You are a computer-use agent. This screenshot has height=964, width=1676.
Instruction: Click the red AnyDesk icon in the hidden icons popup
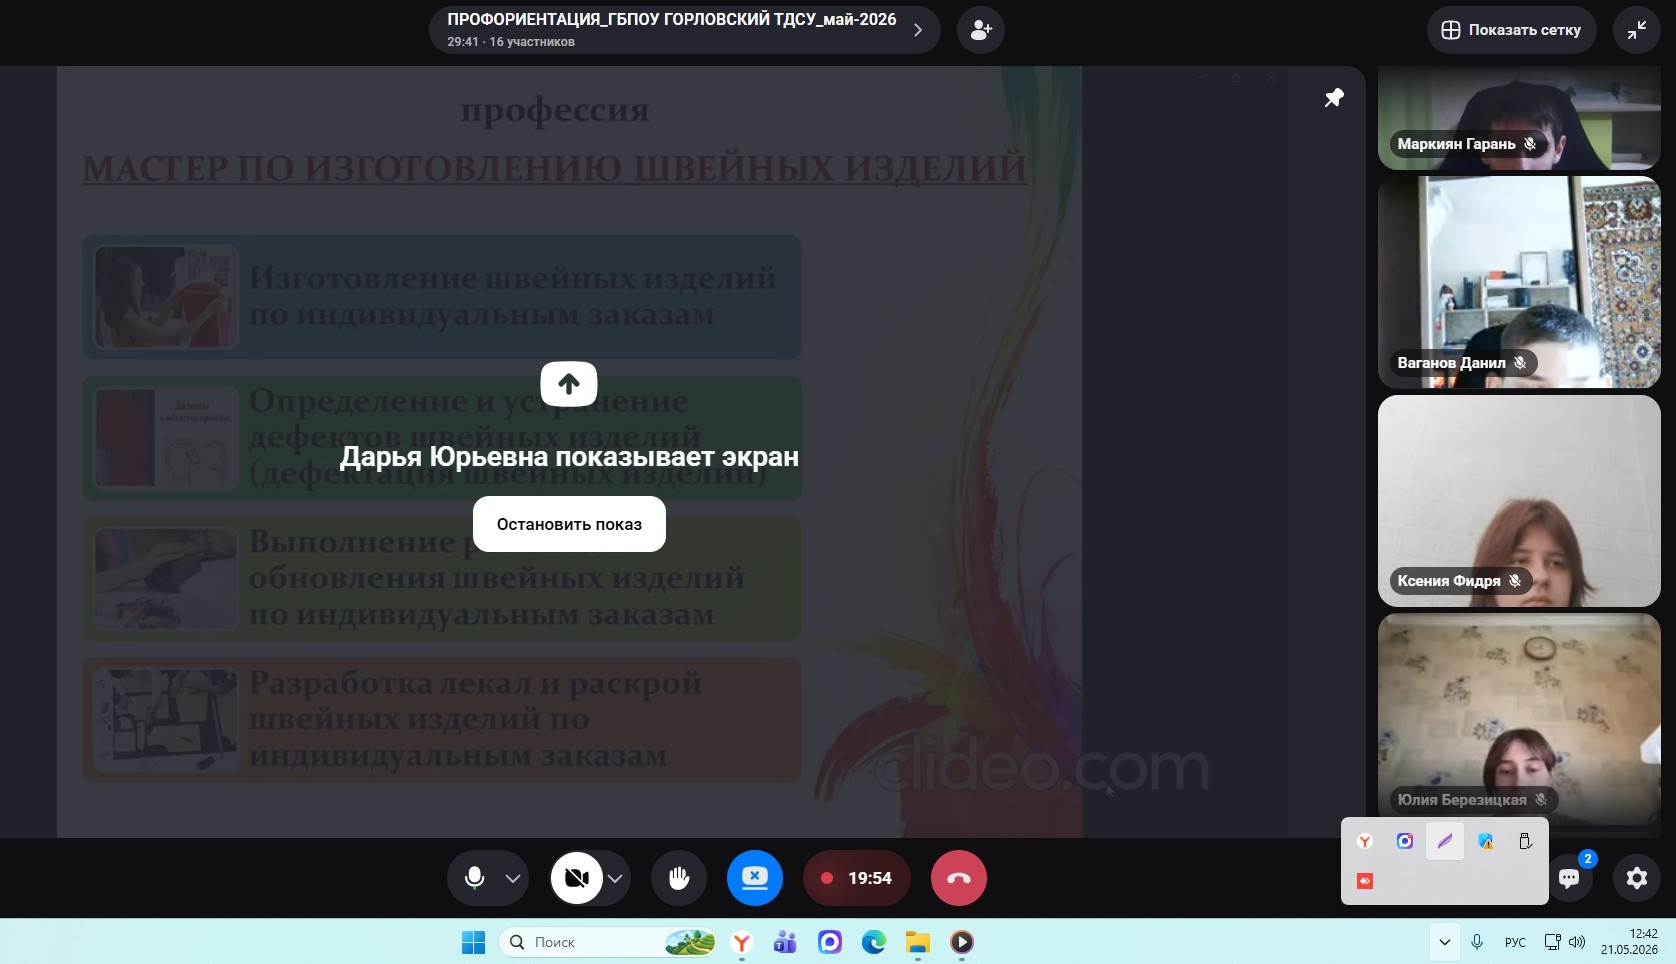pyautogui.click(x=1365, y=881)
